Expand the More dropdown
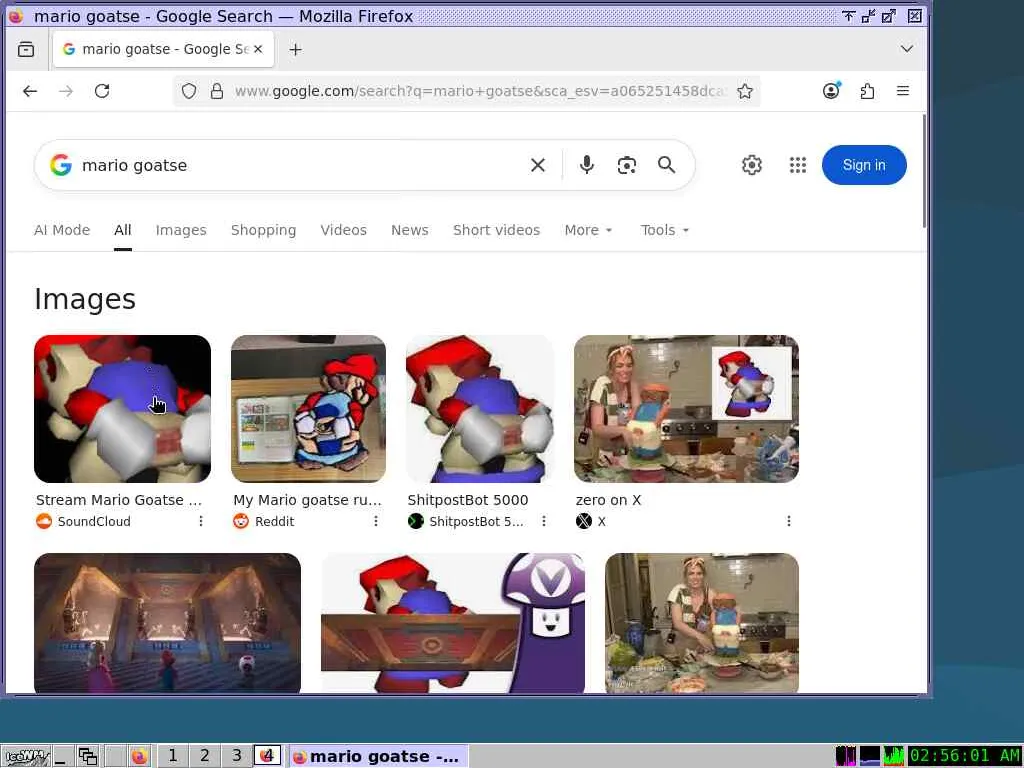The height and width of the screenshot is (768, 1024). click(x=588, y=230)
